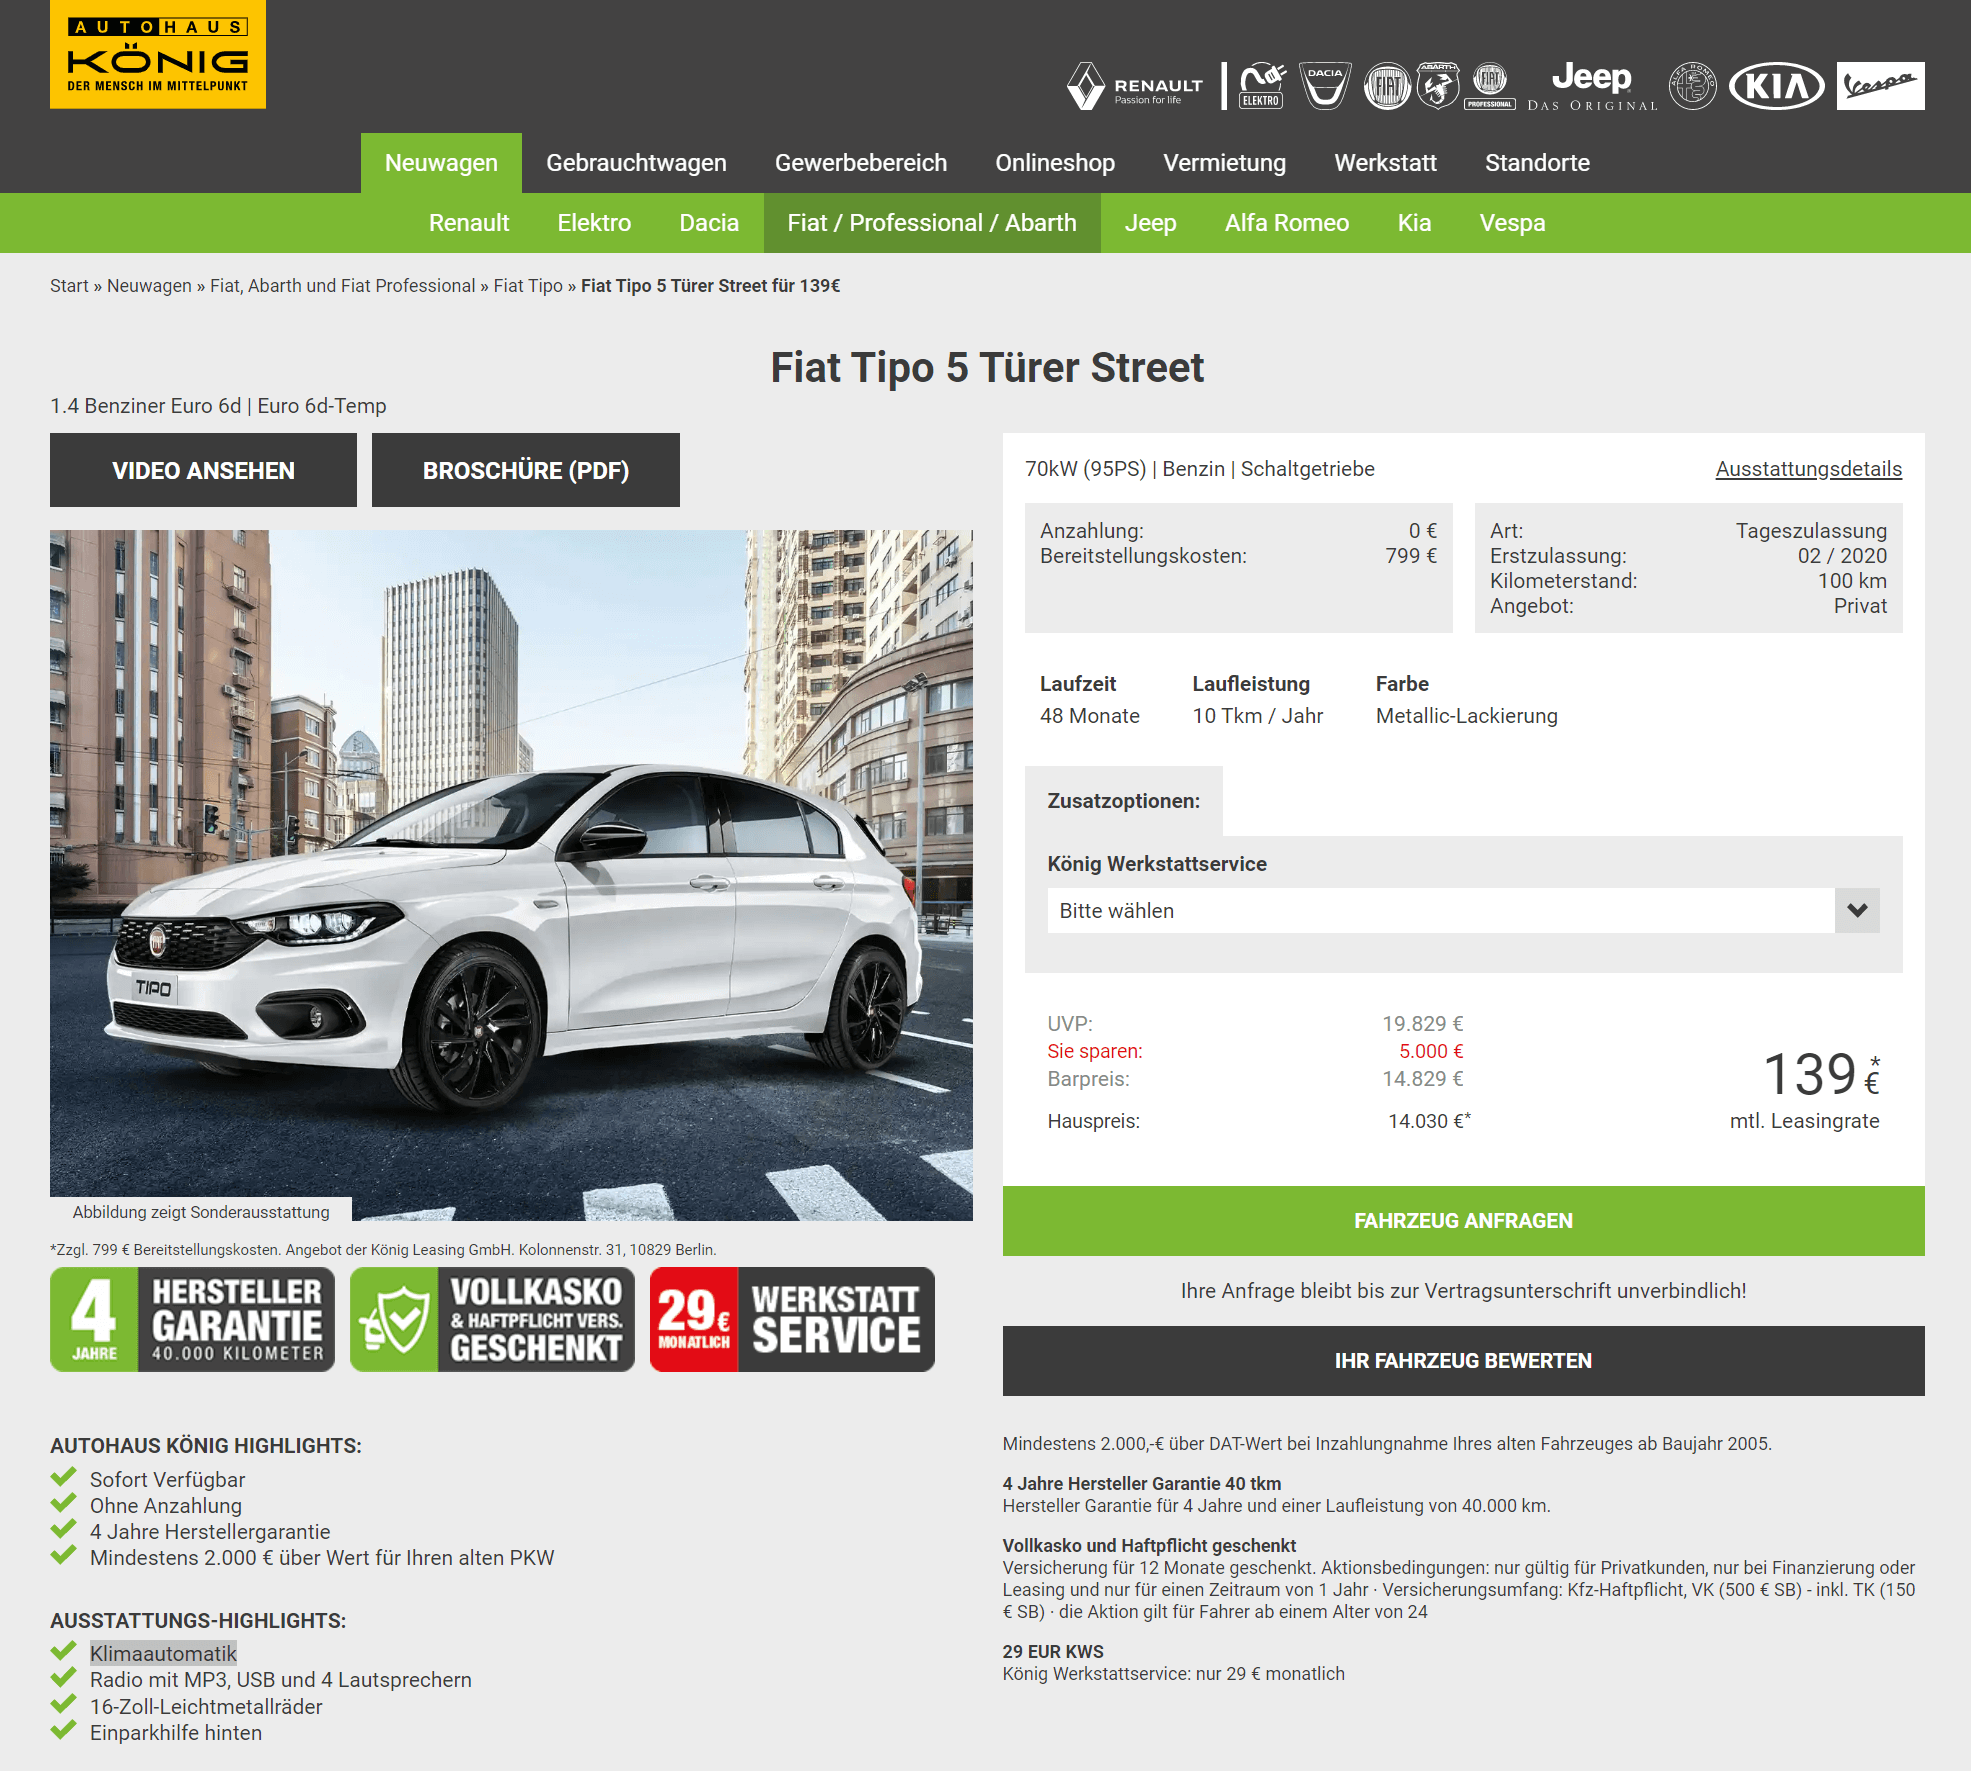Viewport: 1971px width, 1771px height.
Task: Go to Gebrauchtwagen menu
Action: click(x=636, y=163)
